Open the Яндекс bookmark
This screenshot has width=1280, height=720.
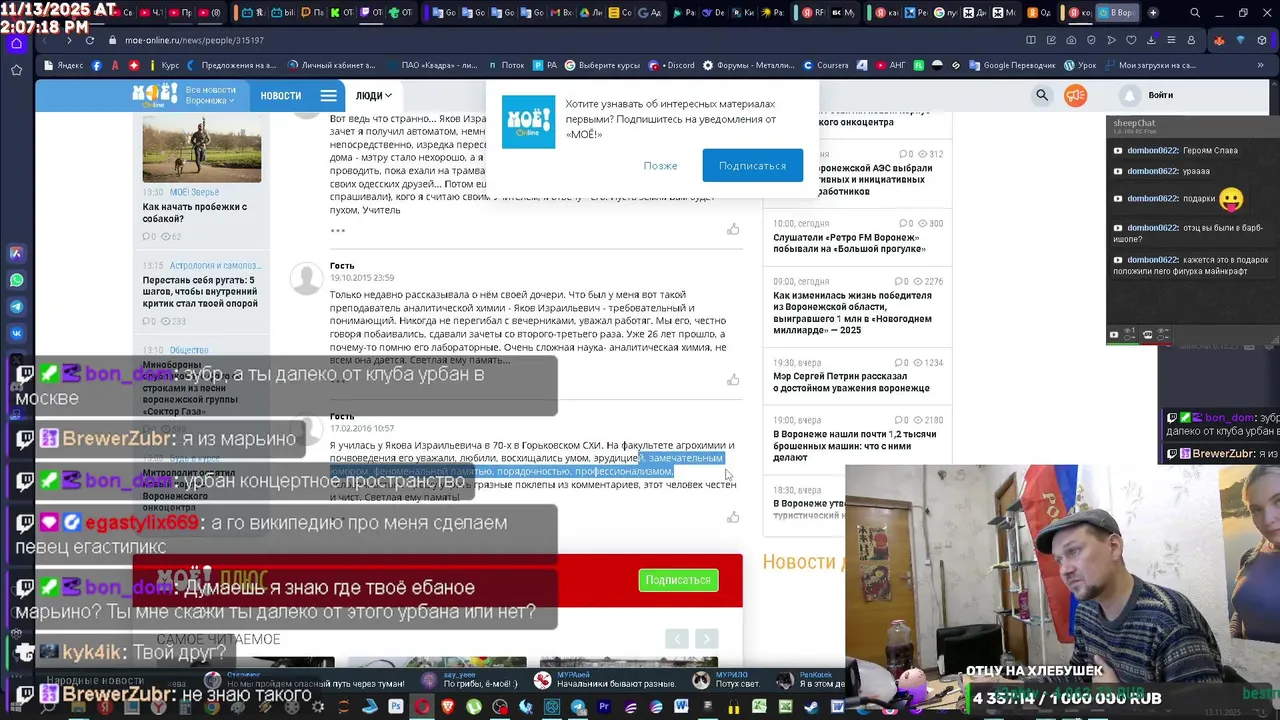[63, 65]
